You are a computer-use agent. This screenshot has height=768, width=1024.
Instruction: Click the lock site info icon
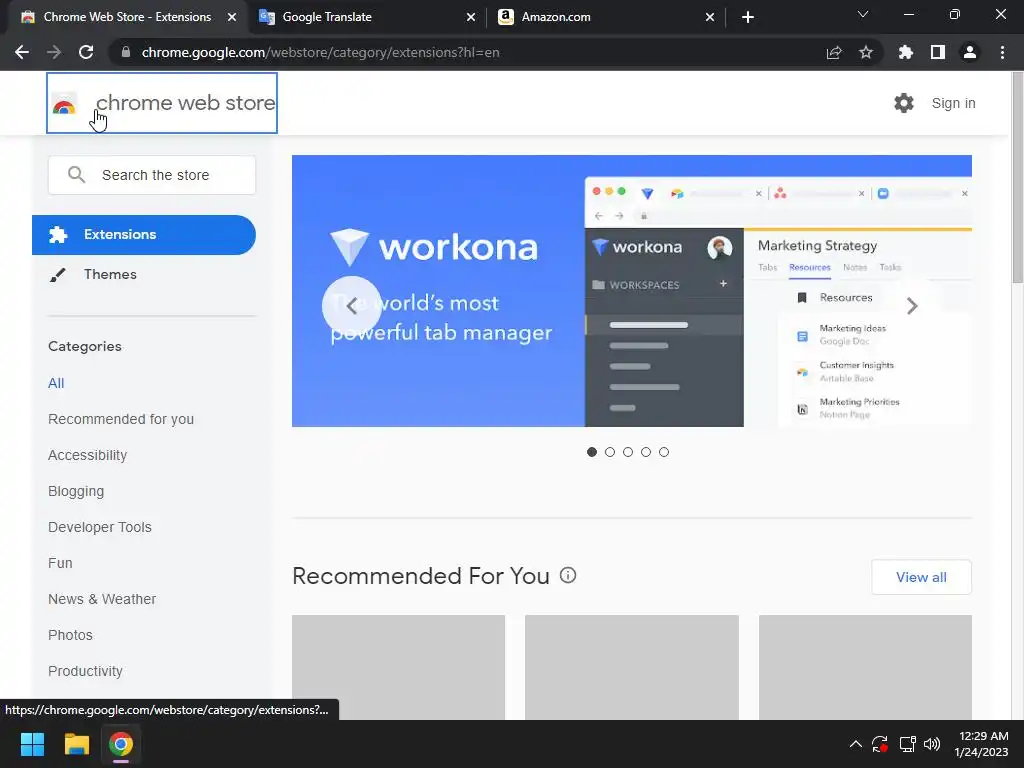[126, 52]
